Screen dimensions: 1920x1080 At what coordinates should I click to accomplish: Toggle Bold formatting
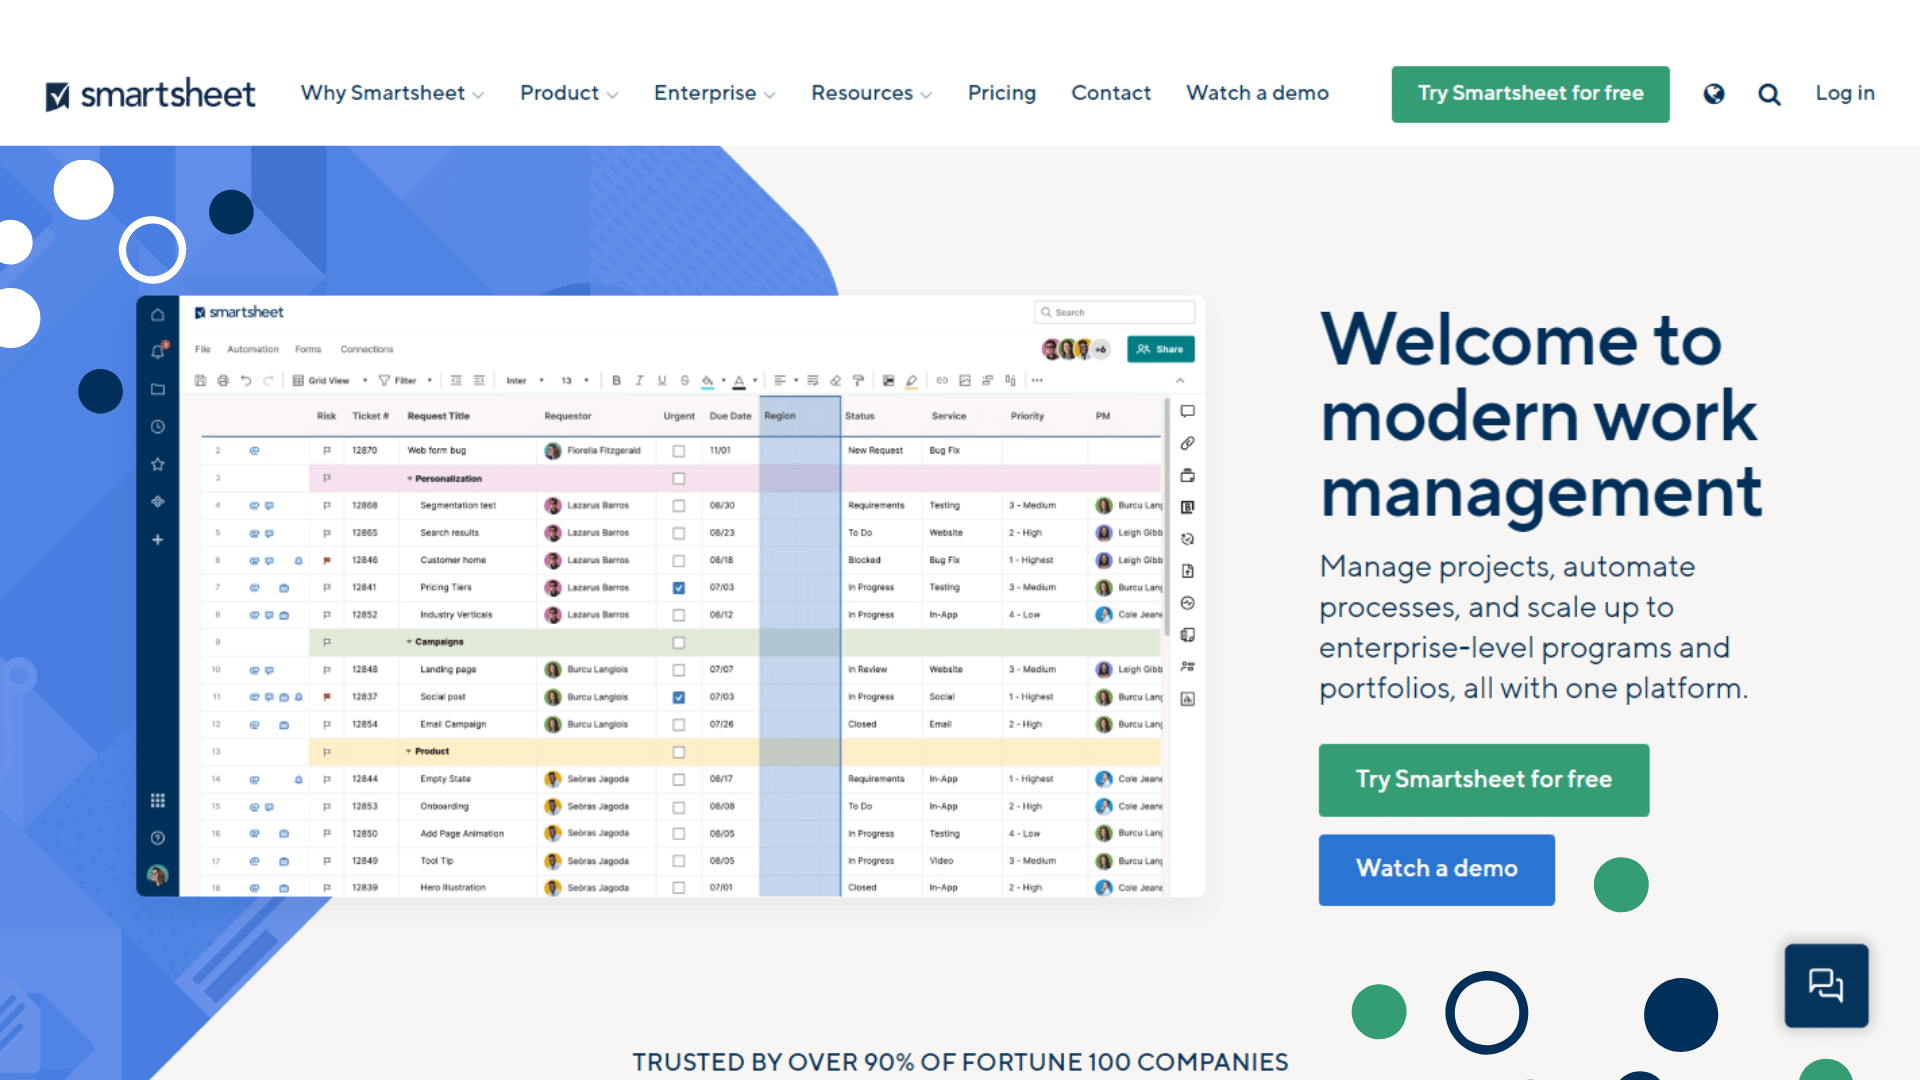pyautogui.click(x=616, y=380)
